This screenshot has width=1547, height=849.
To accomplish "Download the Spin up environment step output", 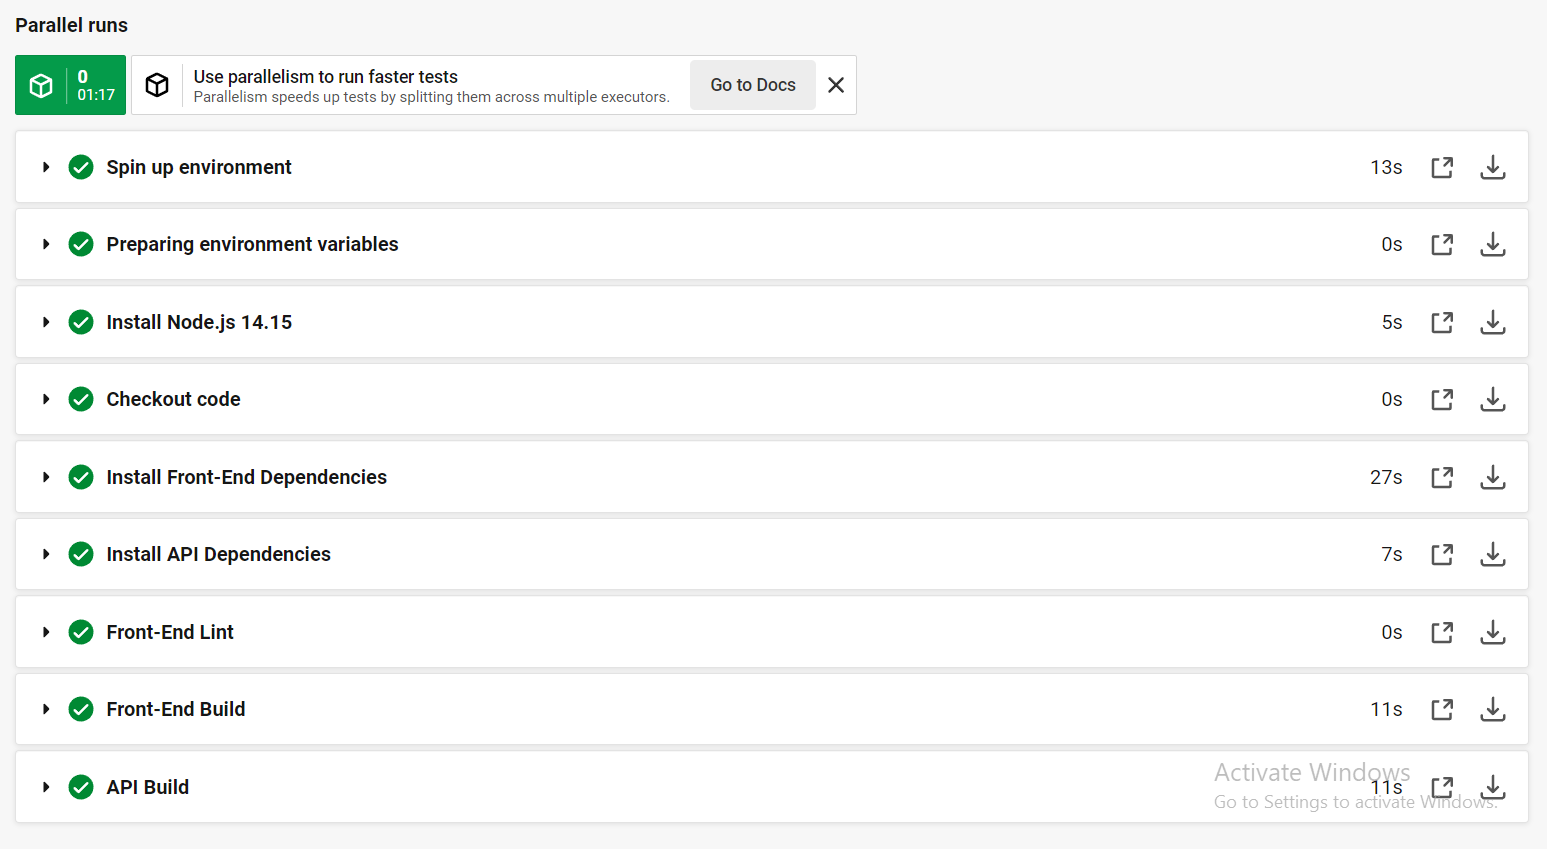I will (x=1492, y=167).
